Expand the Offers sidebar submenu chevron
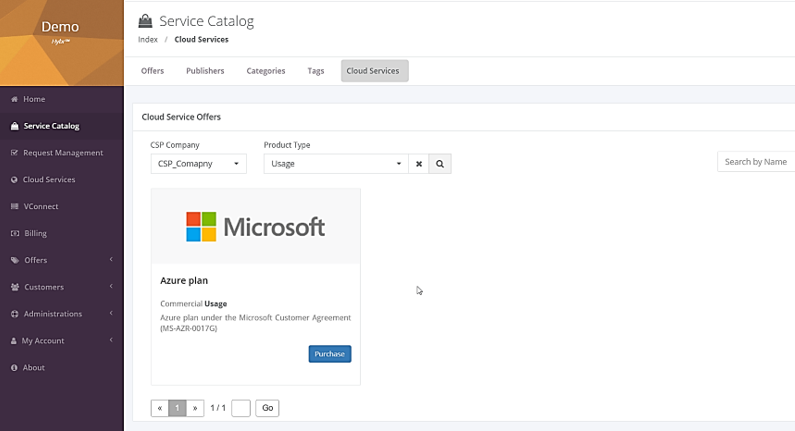Viewport: 795px width, 431px height. [111, 260]
